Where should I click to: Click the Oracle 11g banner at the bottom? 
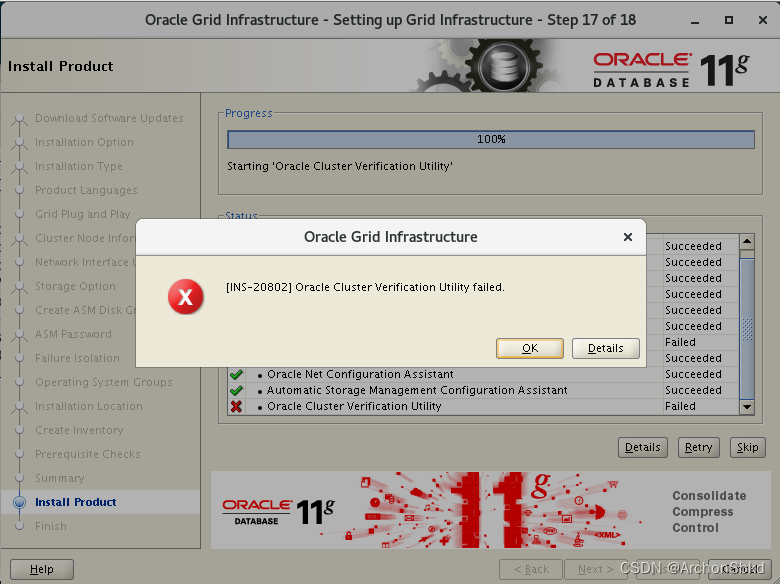(490, 510)
